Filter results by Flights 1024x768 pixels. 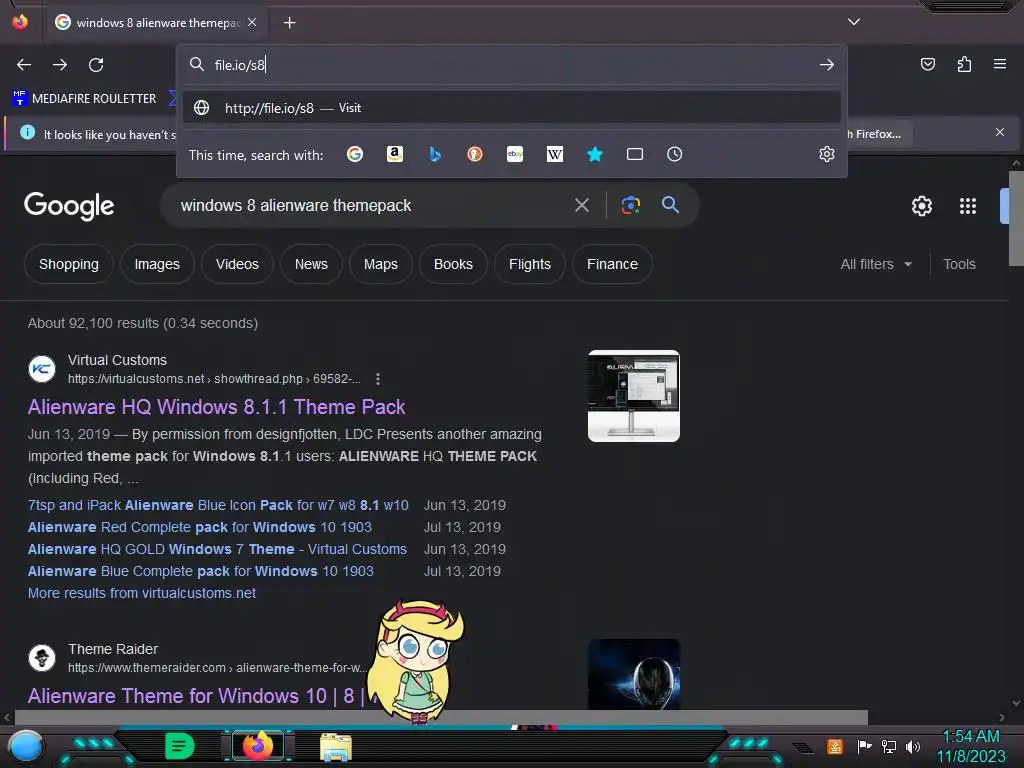click(530, 264)
